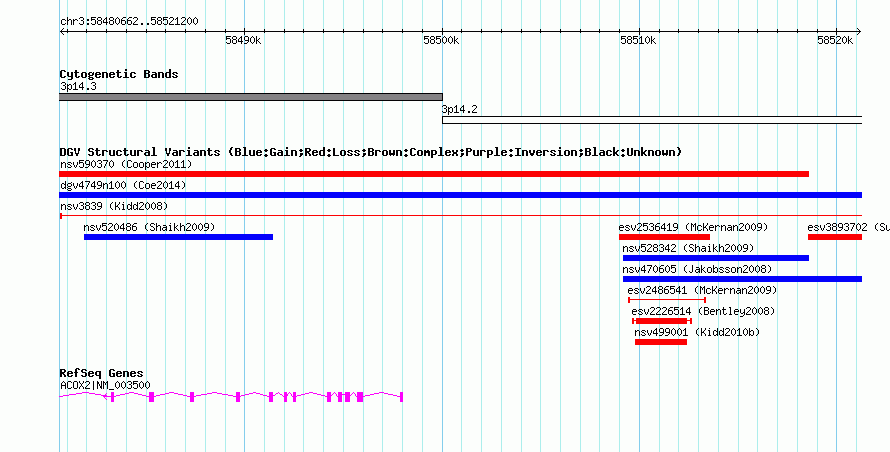
Task: Open the nsv470605 (Jakobsson2008) label
Action: click(x=697, y=270)
